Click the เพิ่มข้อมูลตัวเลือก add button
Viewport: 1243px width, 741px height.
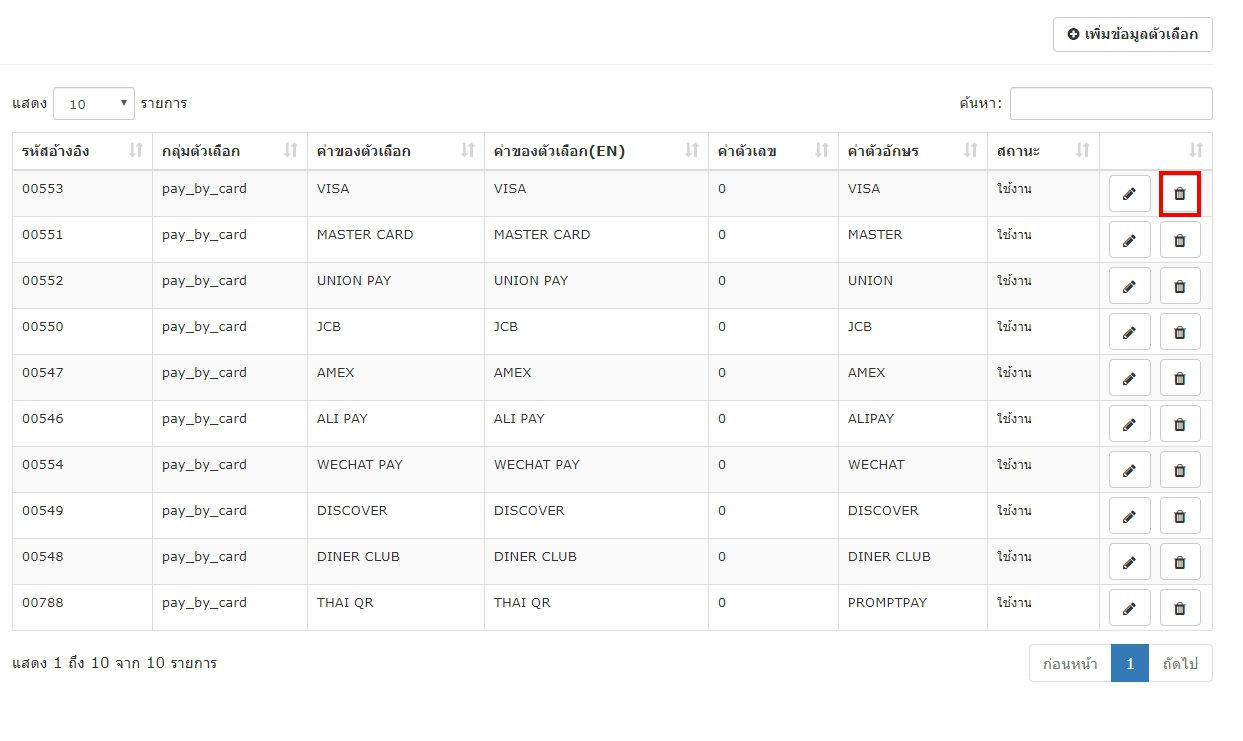coord(1132,34)
